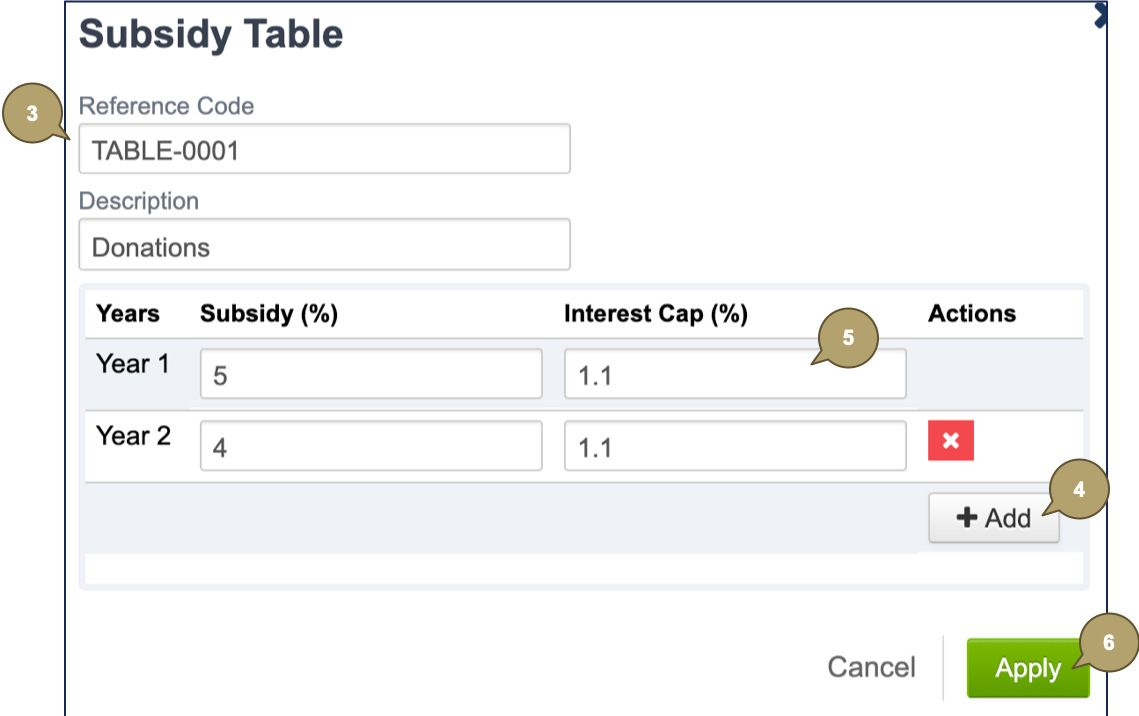This screenshot has height=716, width=1139.
Task: Select Year 2 Subsidy percentage field
Action: click(370, 446)
